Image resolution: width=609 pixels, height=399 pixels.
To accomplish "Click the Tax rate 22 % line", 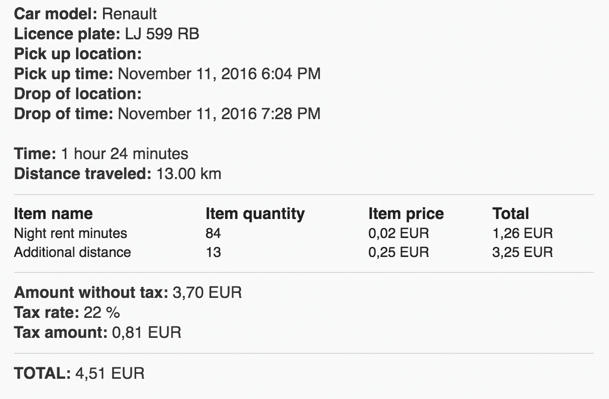I will [67, 313].
